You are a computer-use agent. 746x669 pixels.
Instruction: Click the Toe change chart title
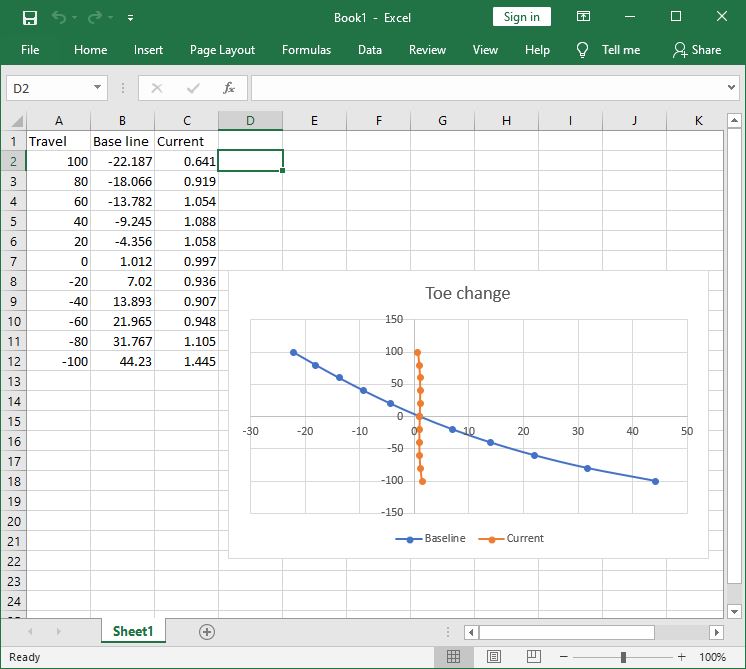(x=467, y=293)
